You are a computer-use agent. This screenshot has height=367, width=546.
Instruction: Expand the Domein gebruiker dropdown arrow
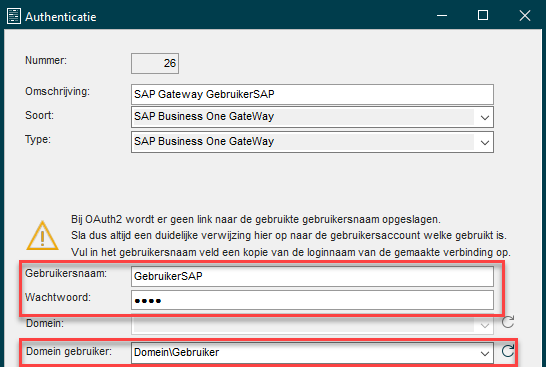pyautogui.click(x=484, y=353)
